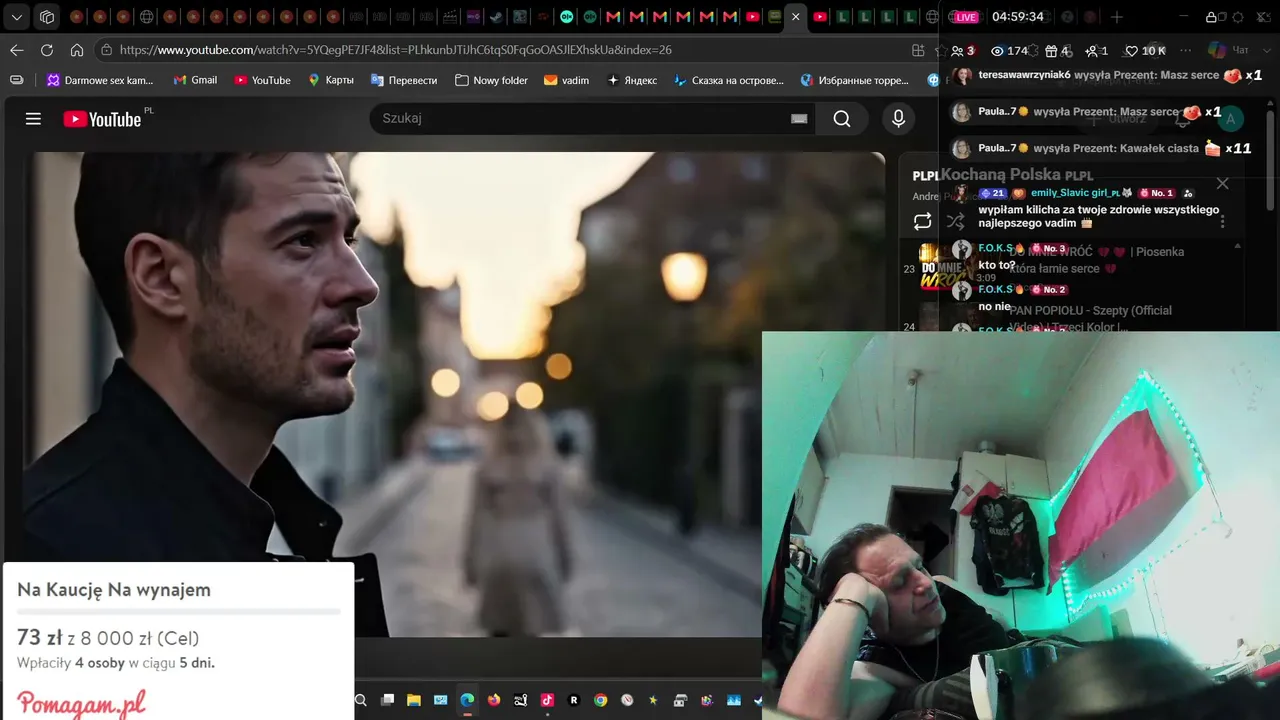The image size is (1280, 720).
Task: Open the YouTube guide hamburger menu
Action: coord(33,119)
